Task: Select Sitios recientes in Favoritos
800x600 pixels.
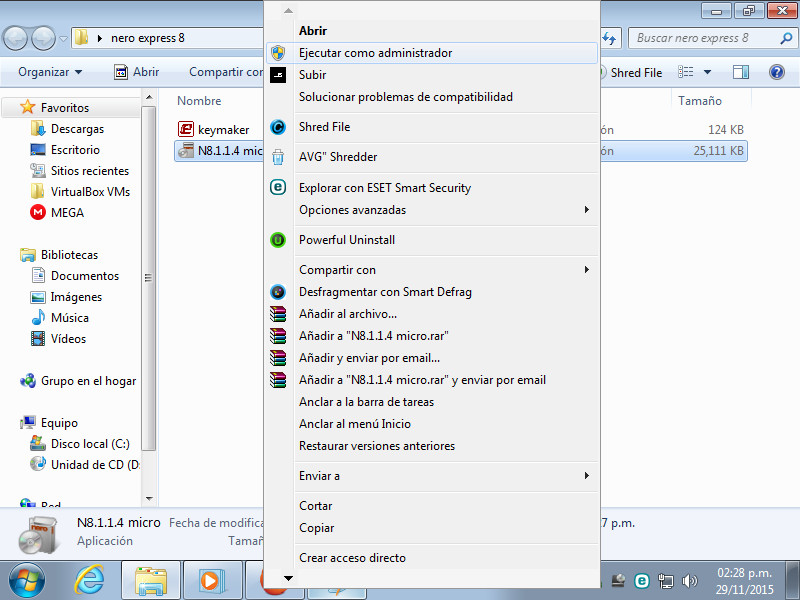Action: [x=80, y=170]
